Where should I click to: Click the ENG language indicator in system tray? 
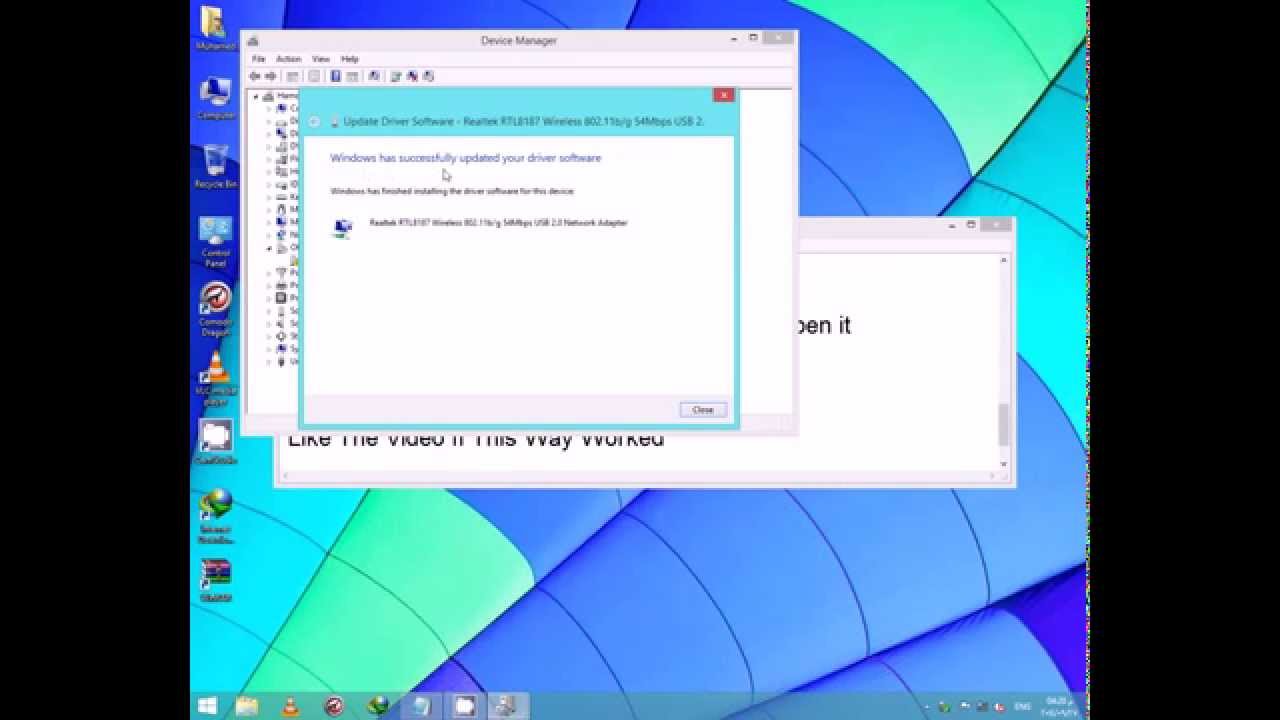1022,706
